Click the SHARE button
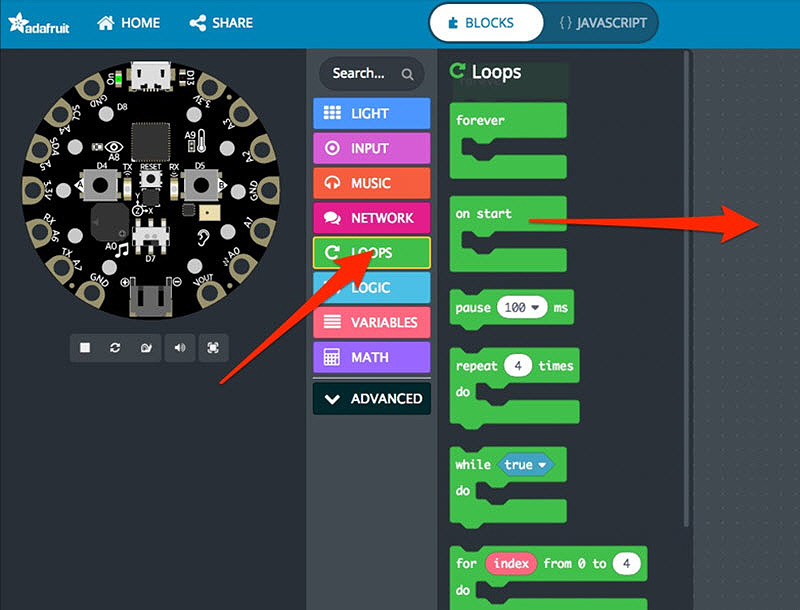Screen dimensions: 800x610 pyautogui.click(x=221, y=22)
